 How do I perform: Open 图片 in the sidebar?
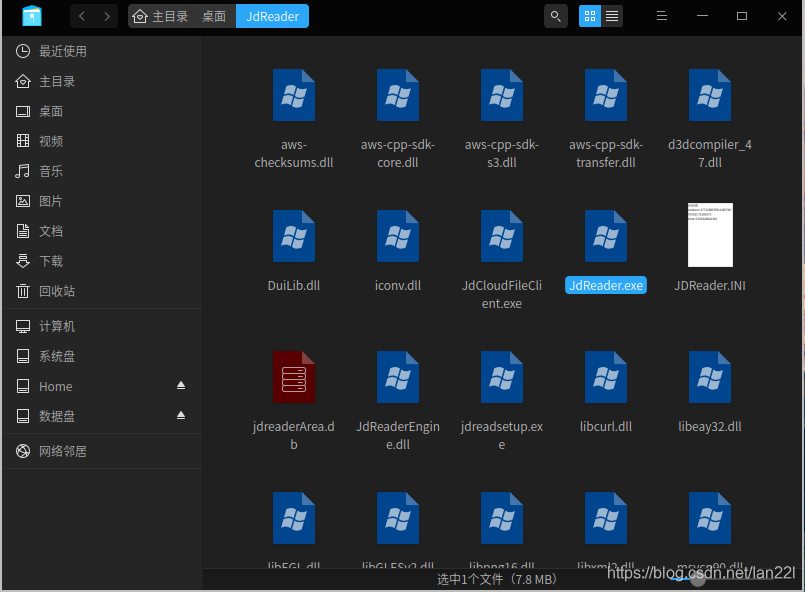pyautogui.click(x=102, y=201)
